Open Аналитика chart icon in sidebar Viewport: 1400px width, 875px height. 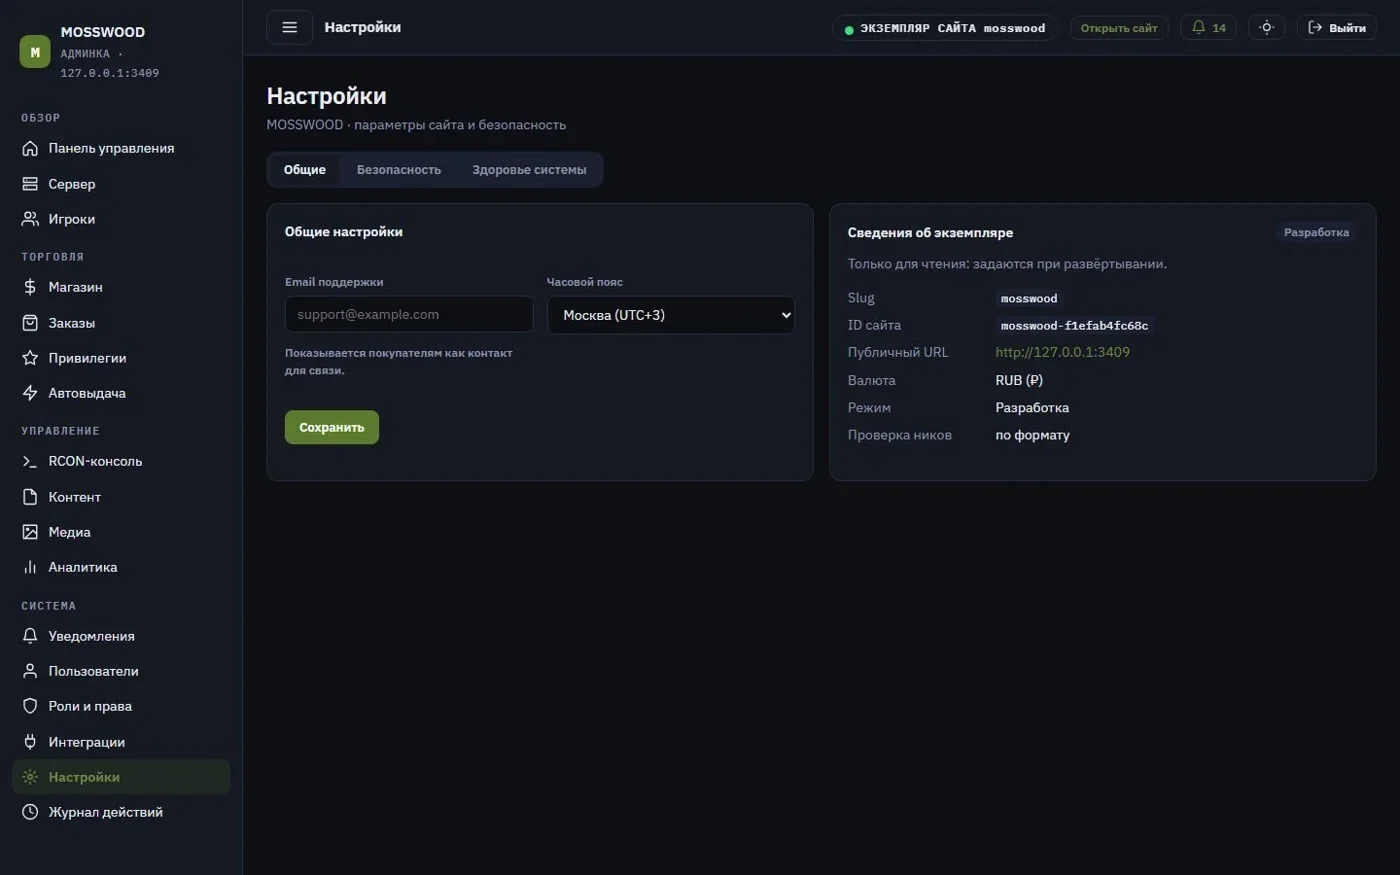30,567
